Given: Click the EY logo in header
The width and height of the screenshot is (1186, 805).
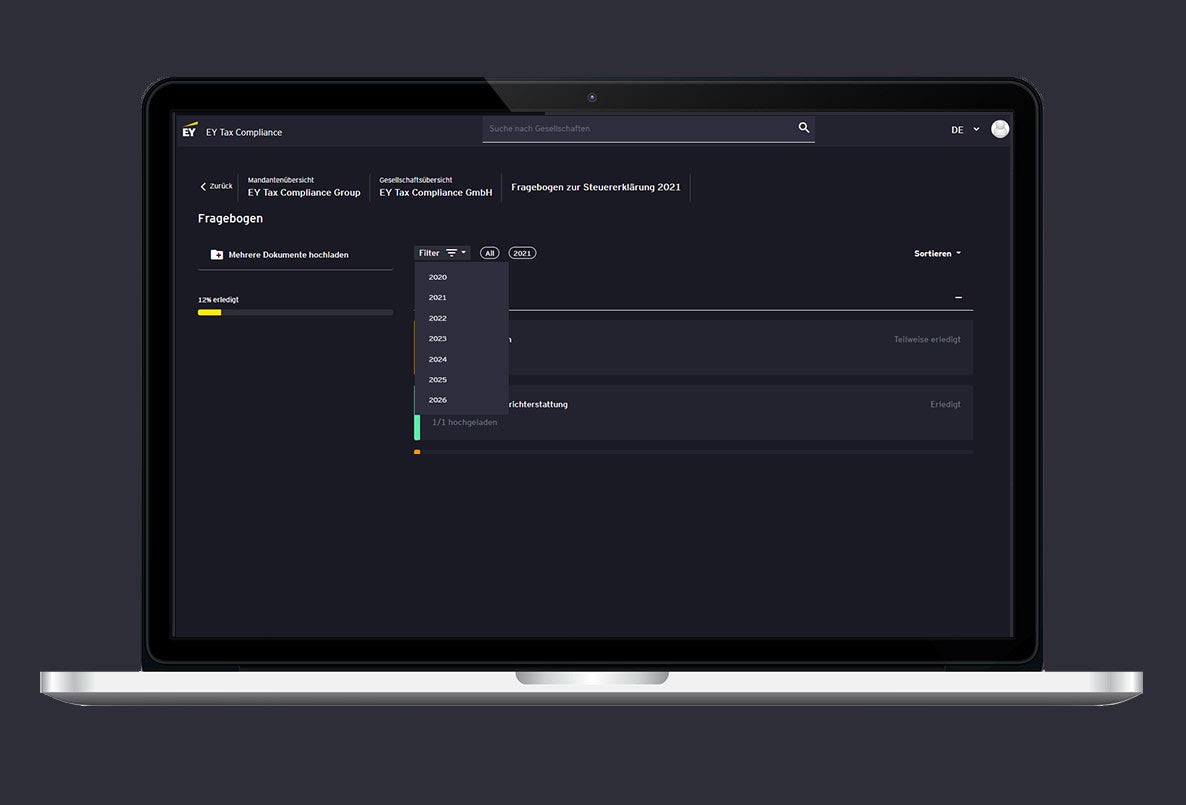Looking at the screenshot, I should point(189,130).
